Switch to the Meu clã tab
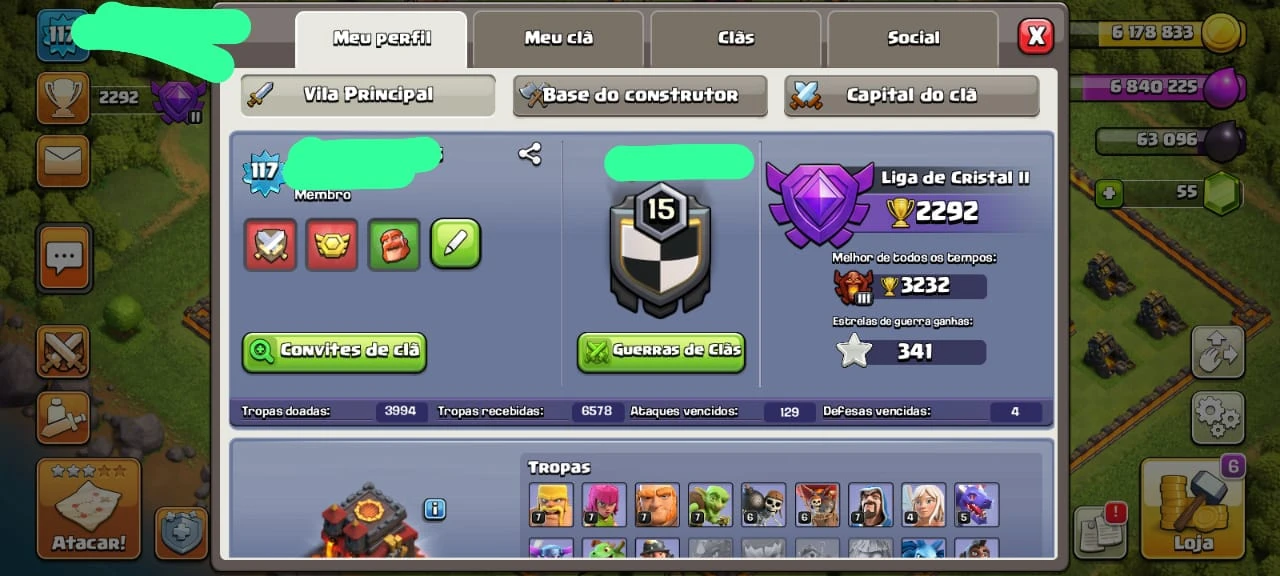The height and width of the screenshot is (576, 1280). coord(559,39)
